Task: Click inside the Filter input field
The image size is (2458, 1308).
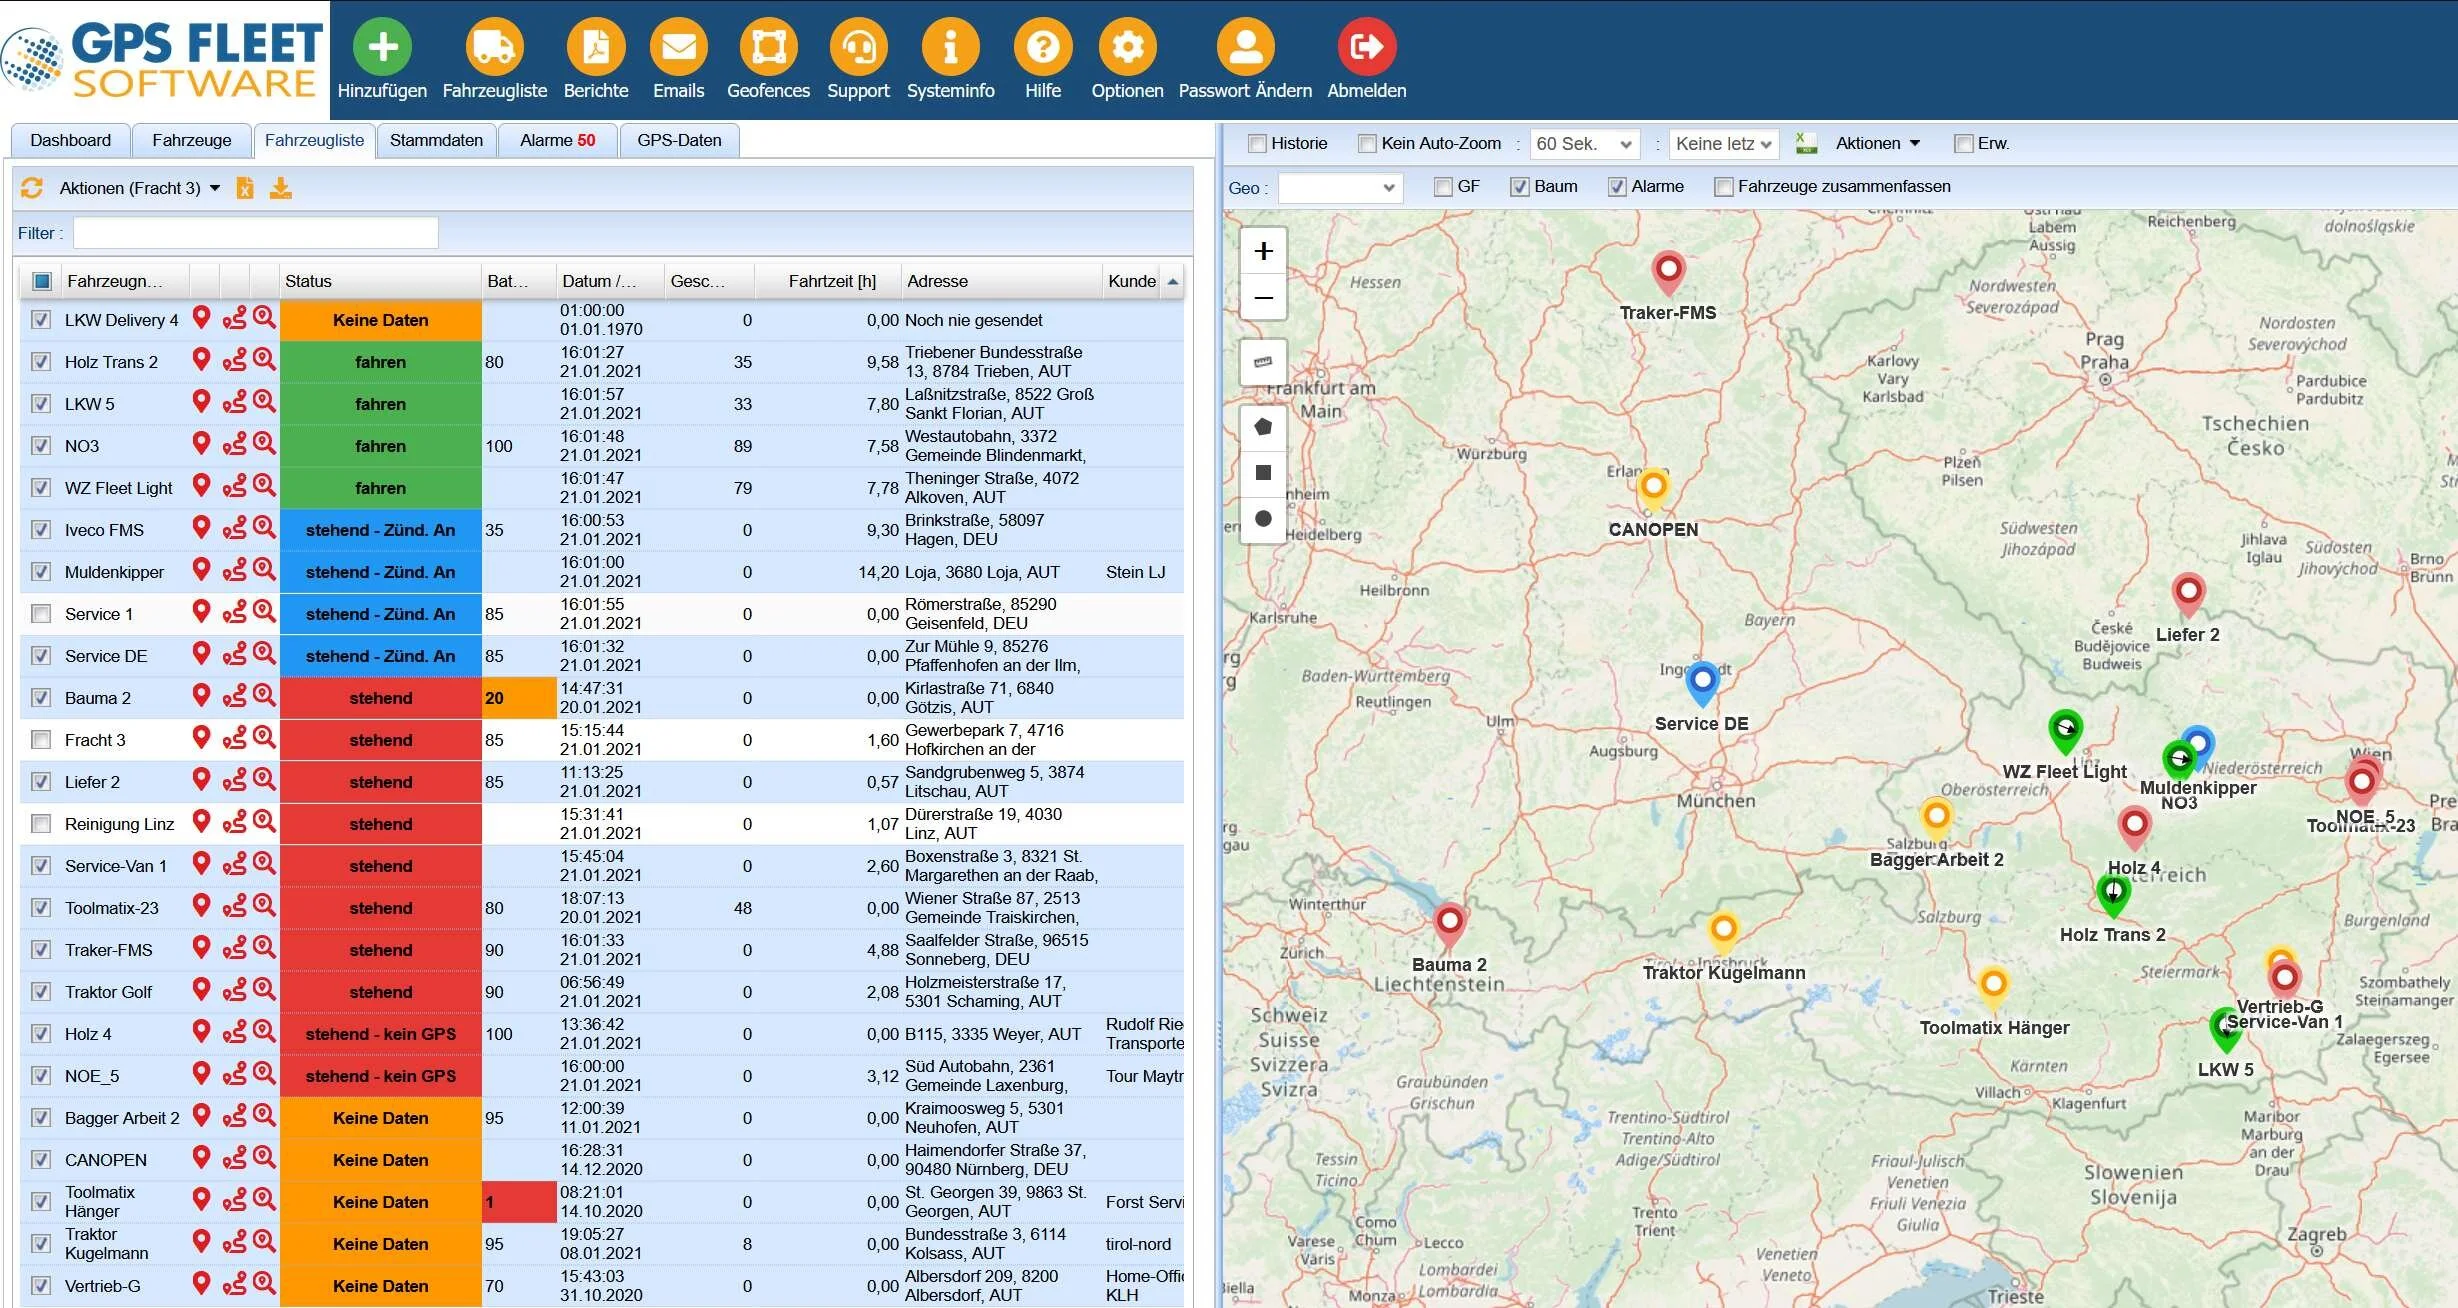Action: pos(255,232)
